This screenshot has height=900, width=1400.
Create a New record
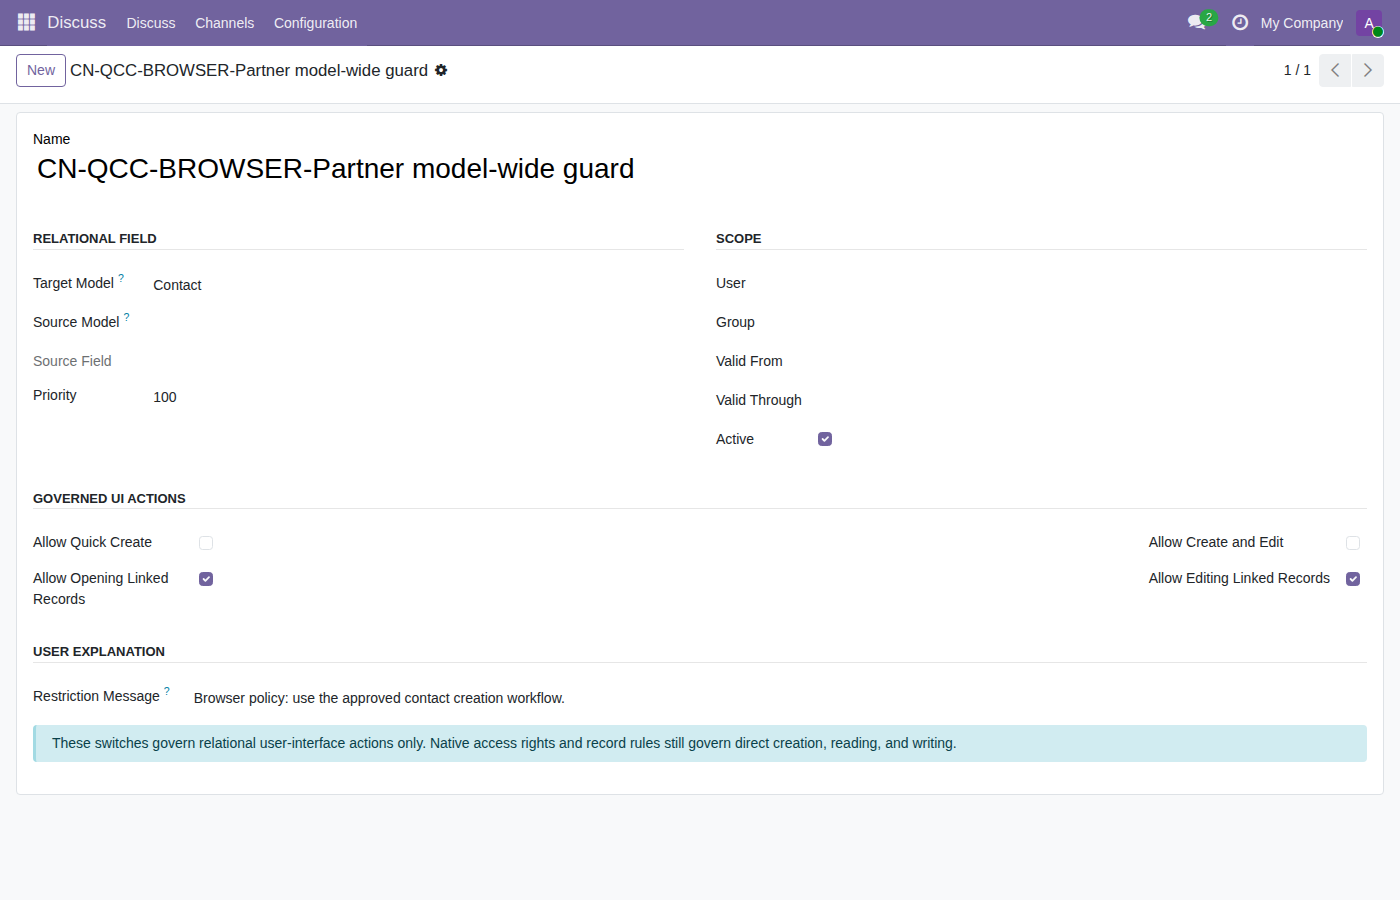coord(41,70)
